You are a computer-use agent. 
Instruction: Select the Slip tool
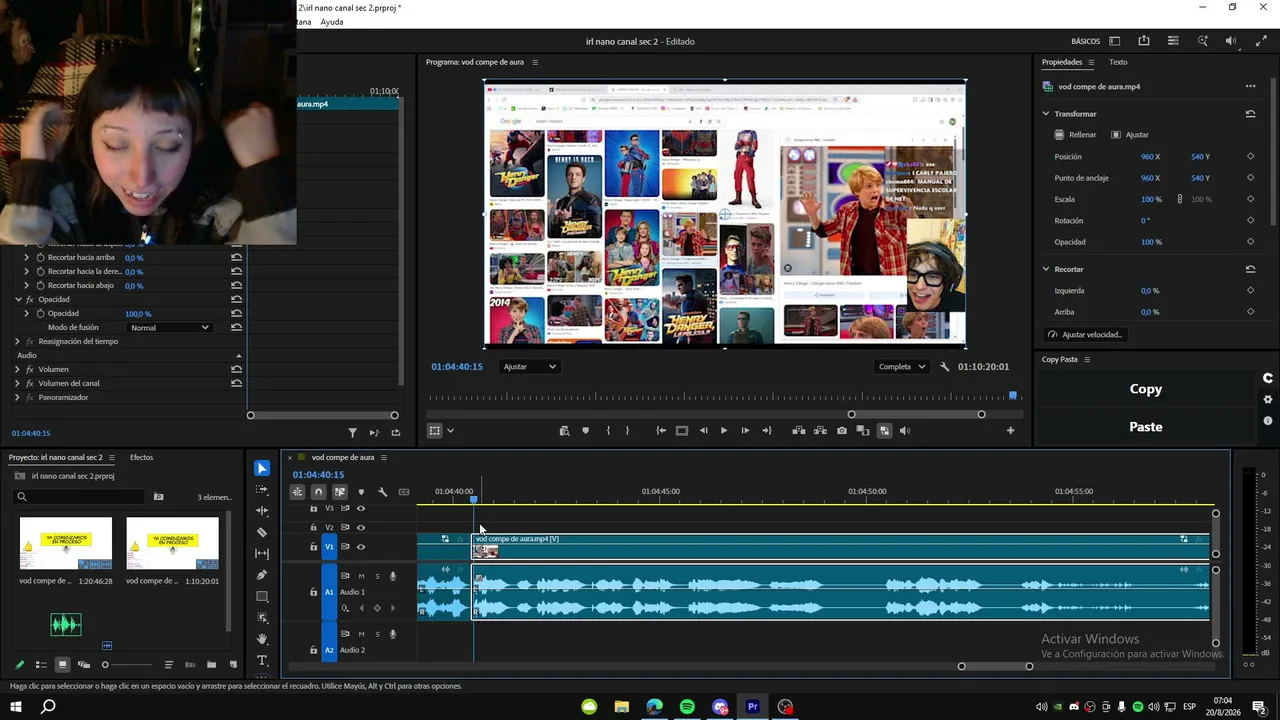point(262,553)
